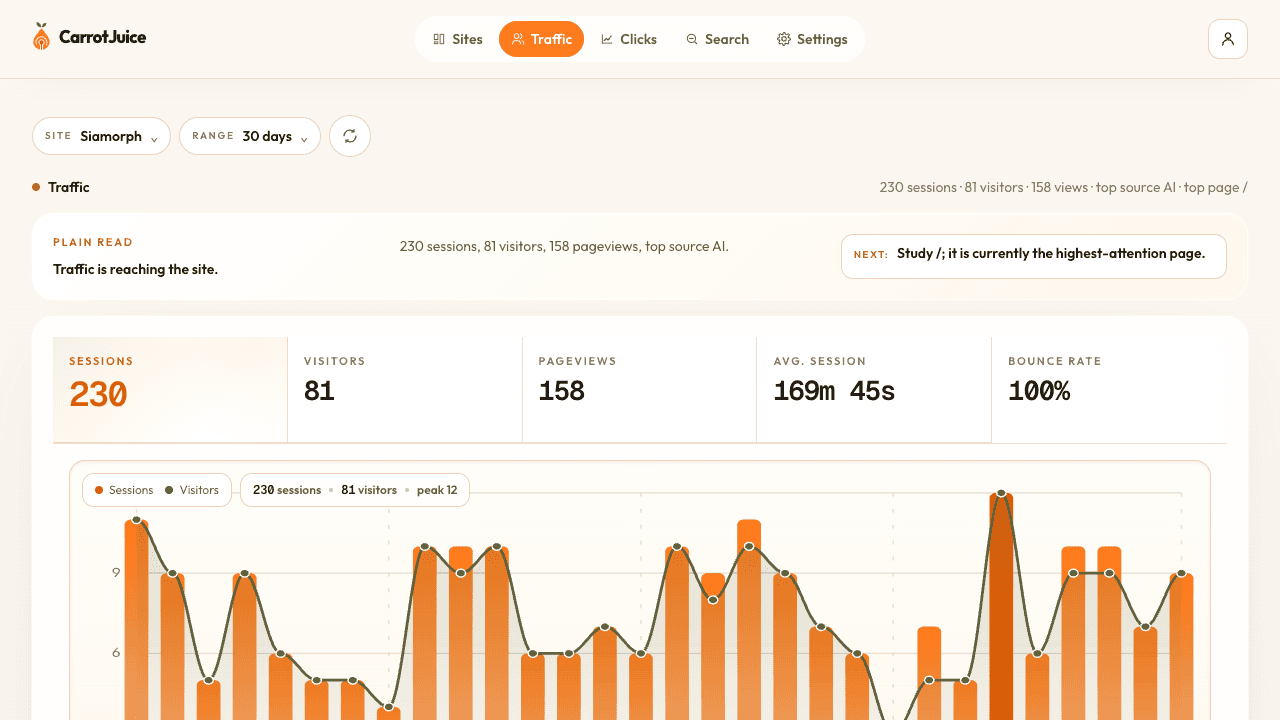This screenshot has width=1280, height=720.
Task: Click the 'peak 12' chart summary text
Action: click(437, 490)
